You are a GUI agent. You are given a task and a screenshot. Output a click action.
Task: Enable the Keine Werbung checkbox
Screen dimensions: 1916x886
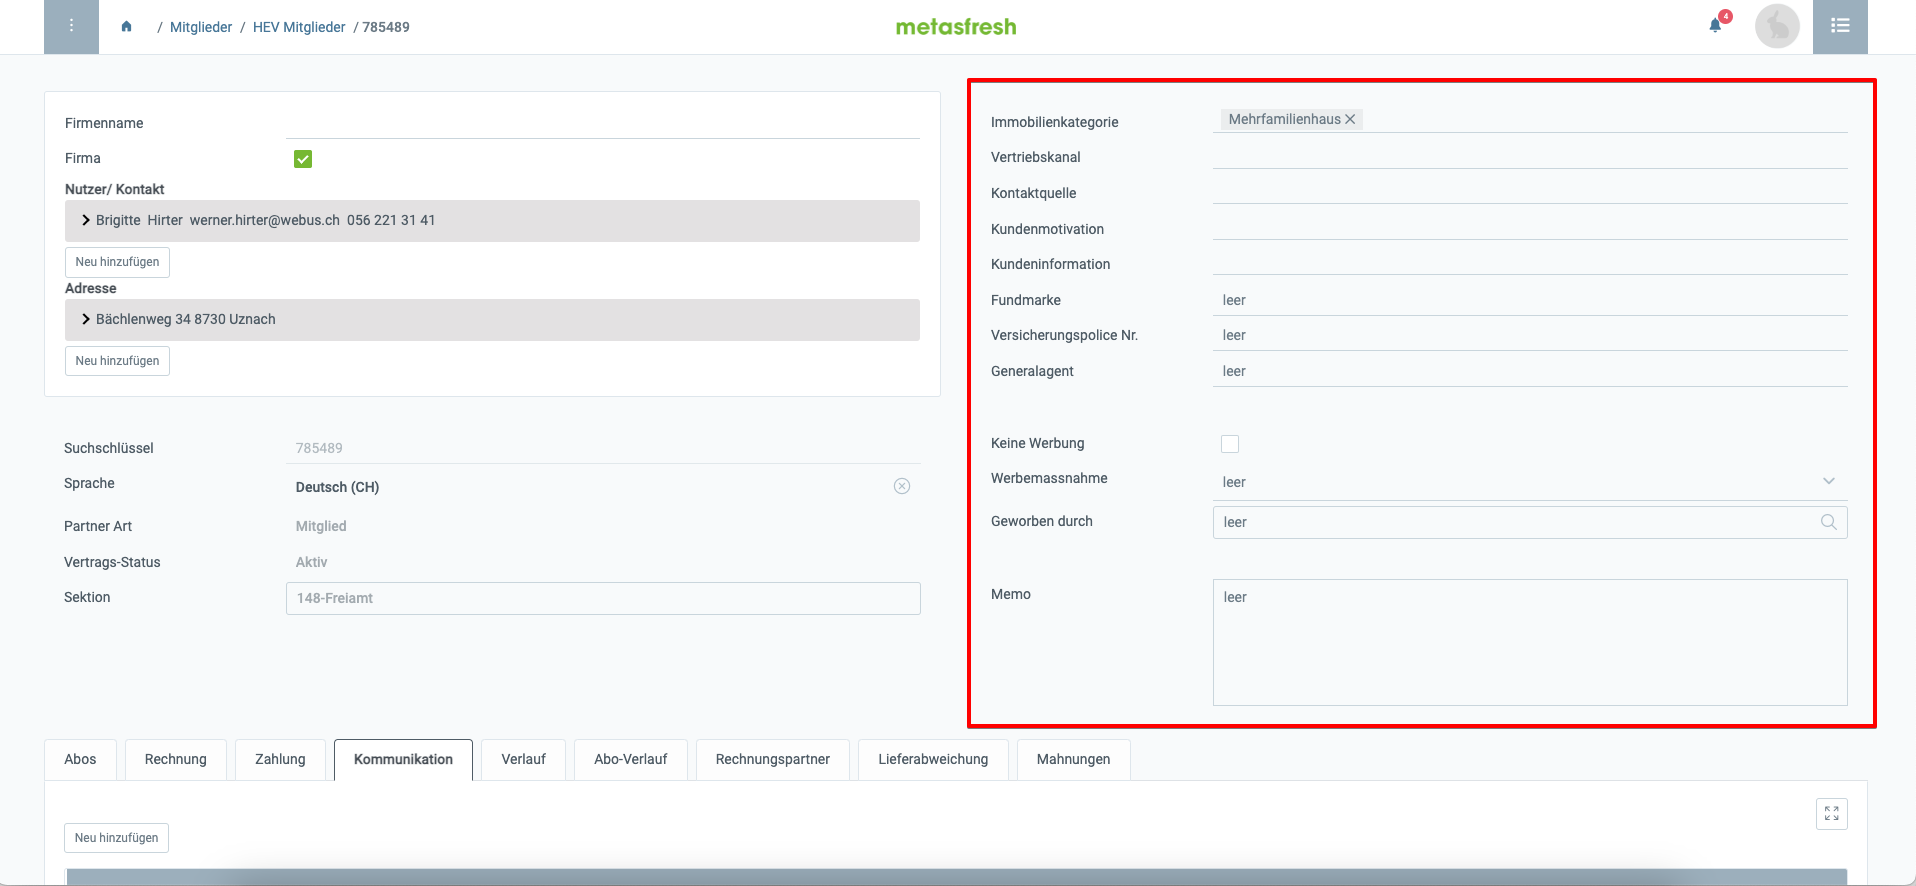1230,444
